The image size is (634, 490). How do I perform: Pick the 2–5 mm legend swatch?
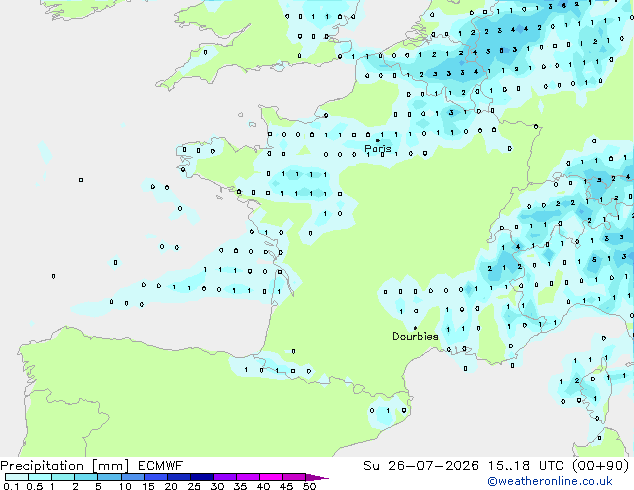coord(86,477)
